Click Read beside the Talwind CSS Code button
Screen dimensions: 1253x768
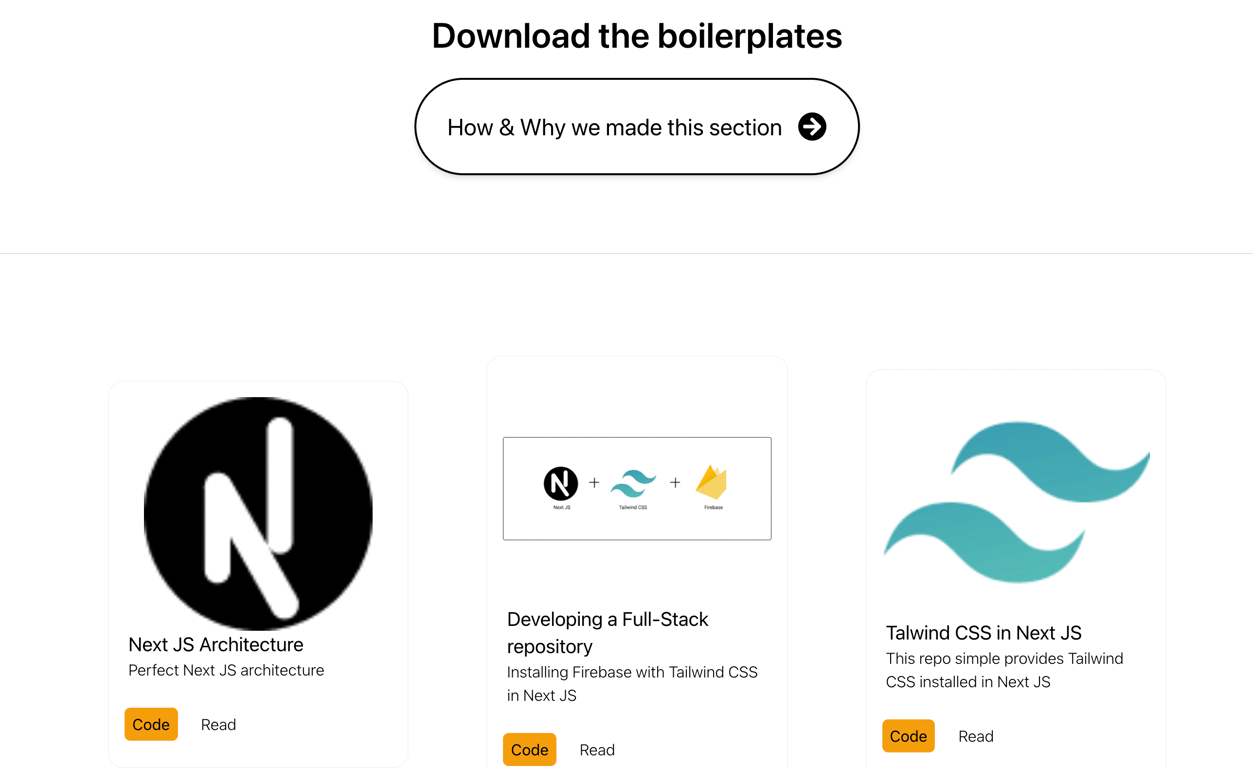pos(975,736)
